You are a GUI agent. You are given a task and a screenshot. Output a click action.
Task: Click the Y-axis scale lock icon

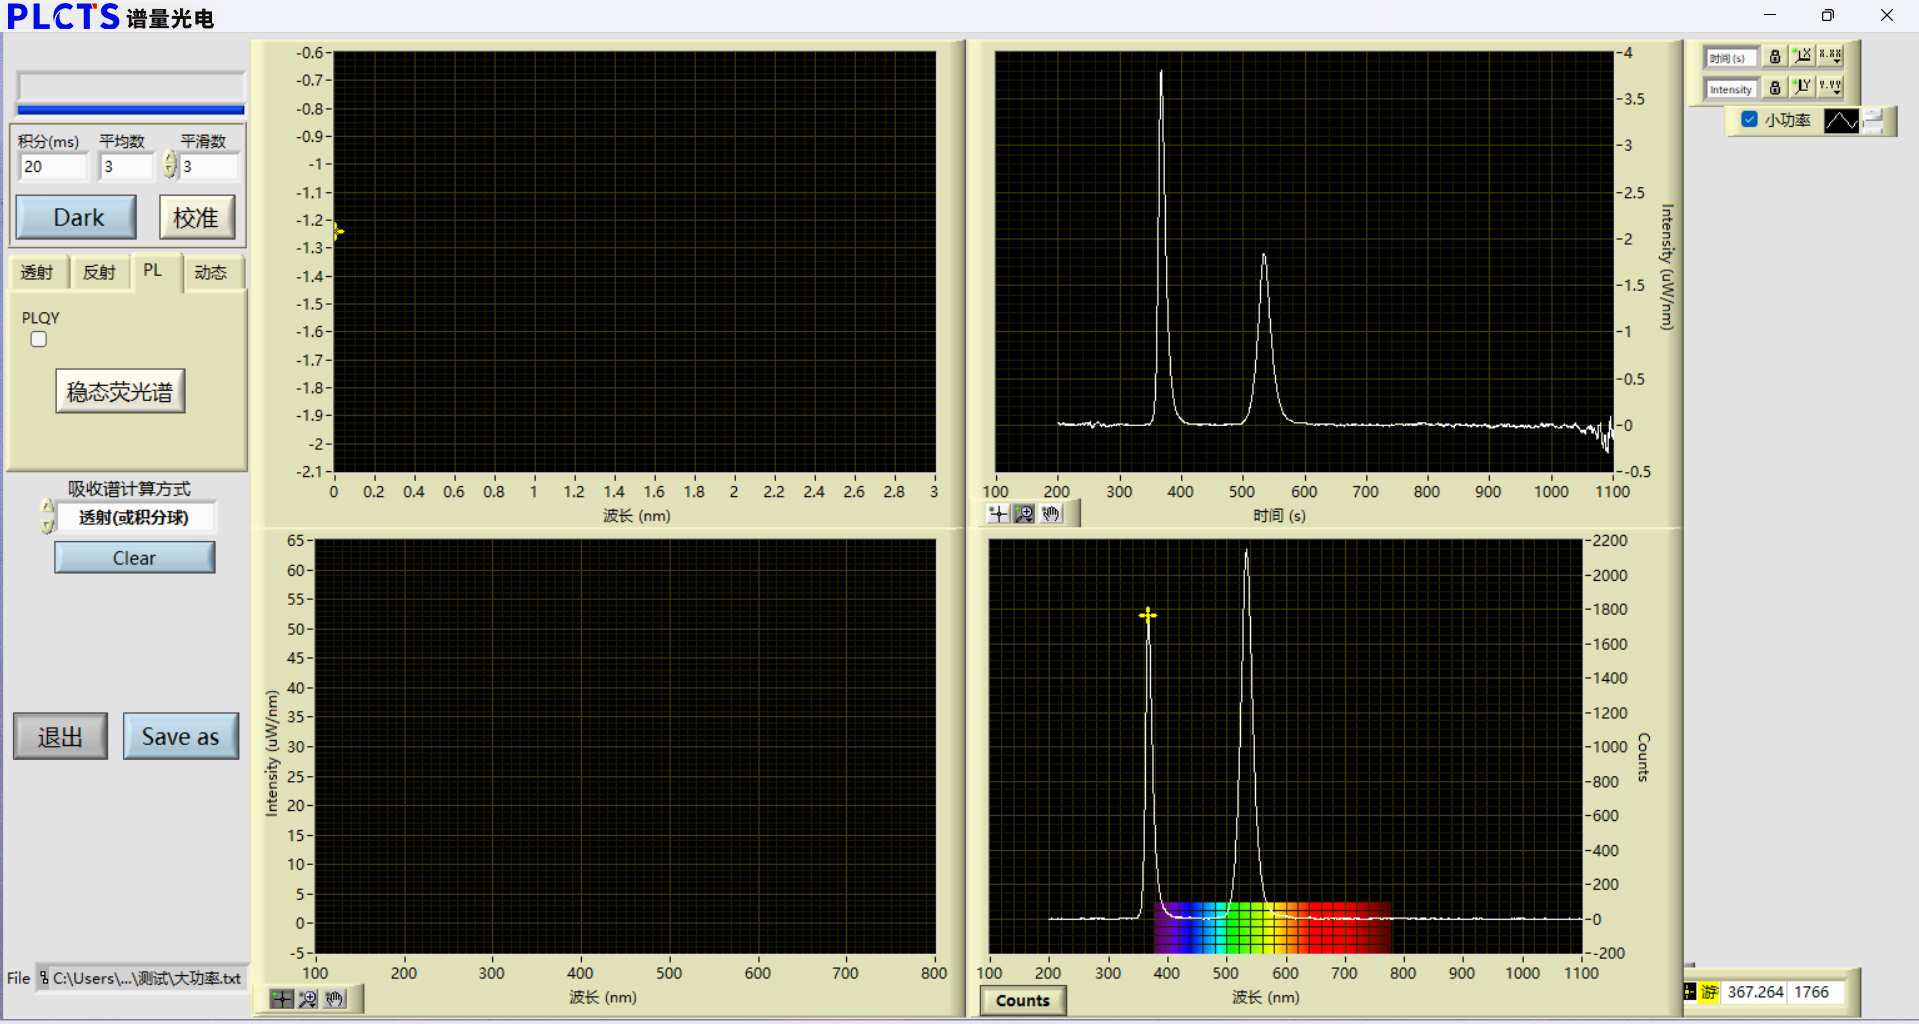(1775, 88)
